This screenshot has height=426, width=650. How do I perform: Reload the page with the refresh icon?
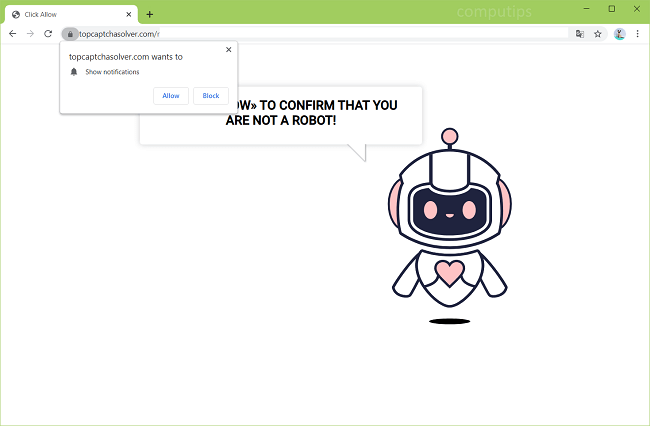pos(48,33)
